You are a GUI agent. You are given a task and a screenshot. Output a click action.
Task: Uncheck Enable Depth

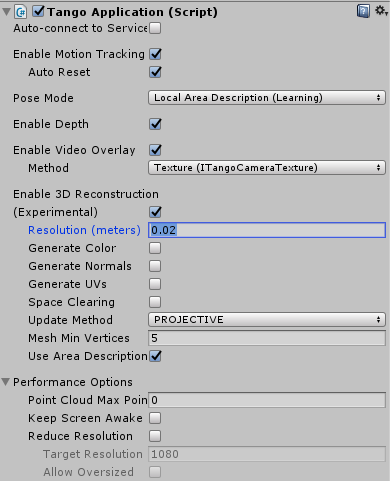155,124
